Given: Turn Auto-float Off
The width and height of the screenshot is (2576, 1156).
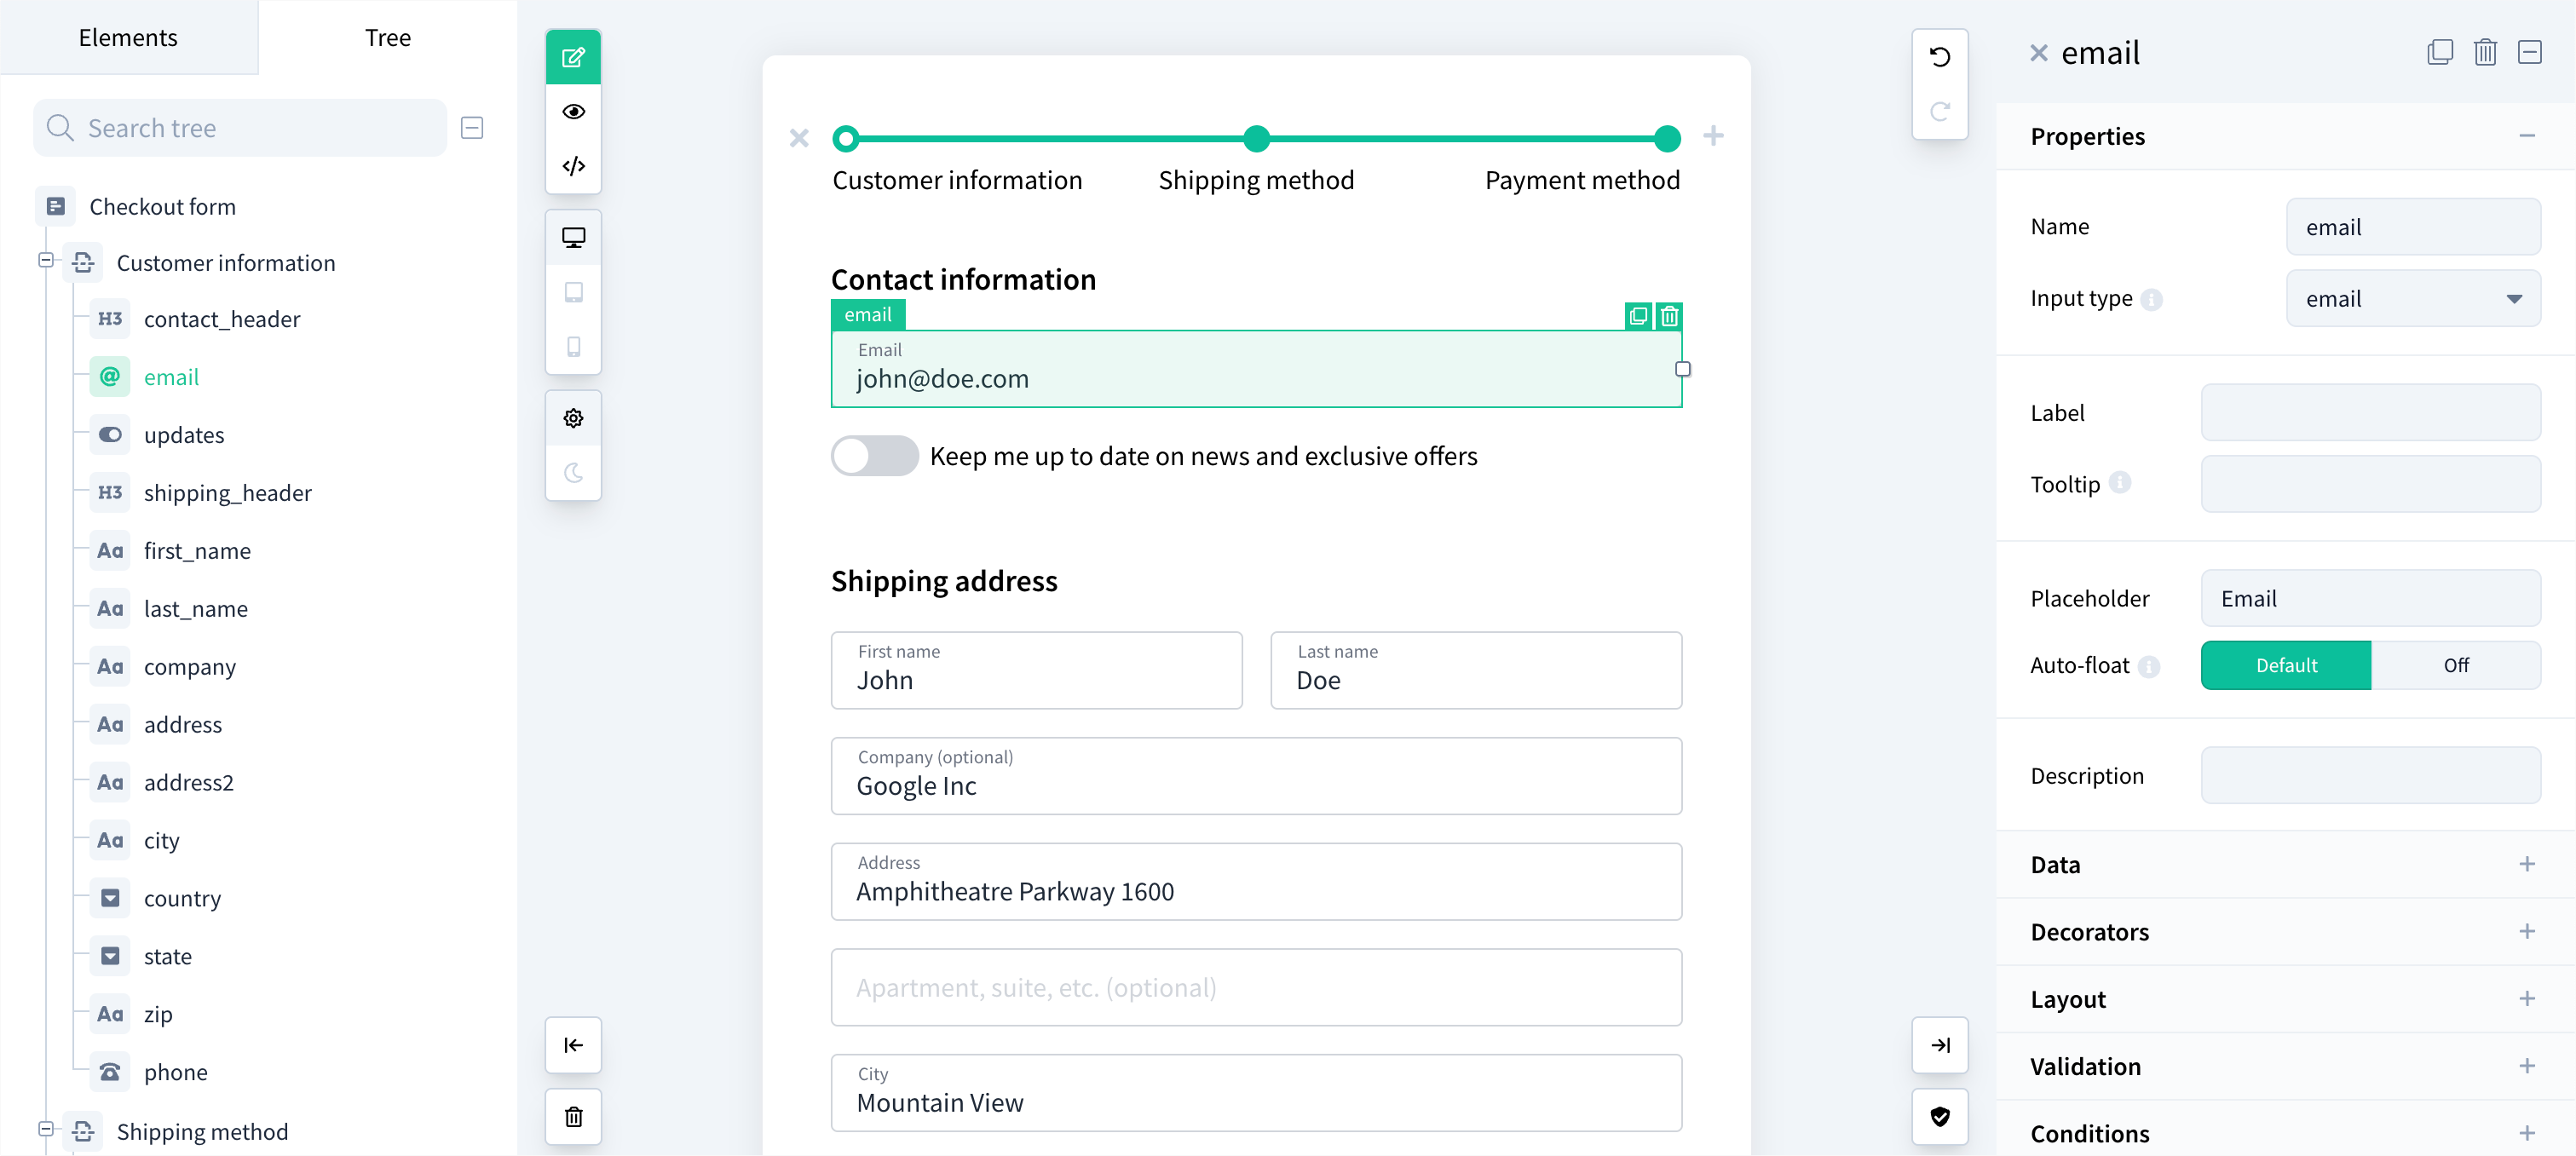Looking at the screenshot, I should coord(2457,664).
